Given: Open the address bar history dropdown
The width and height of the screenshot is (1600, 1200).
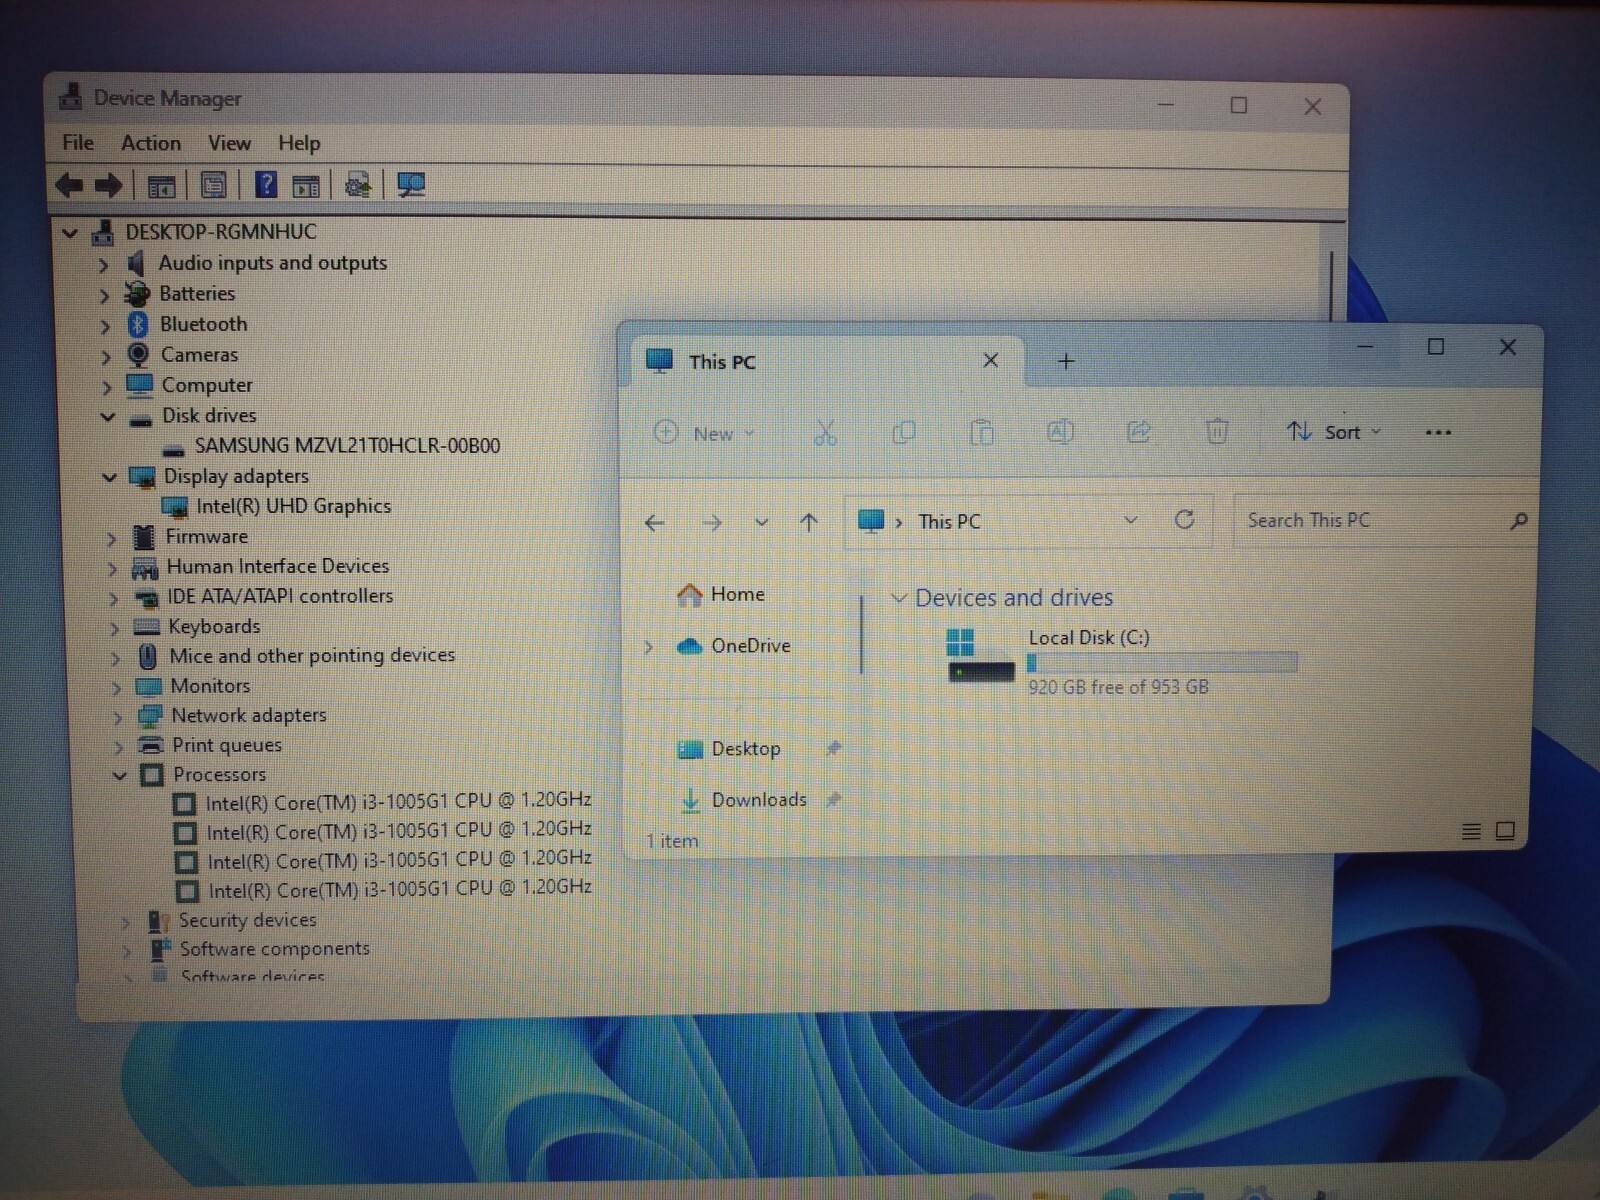Looking at the screenshot, I should click(1130, 520).
